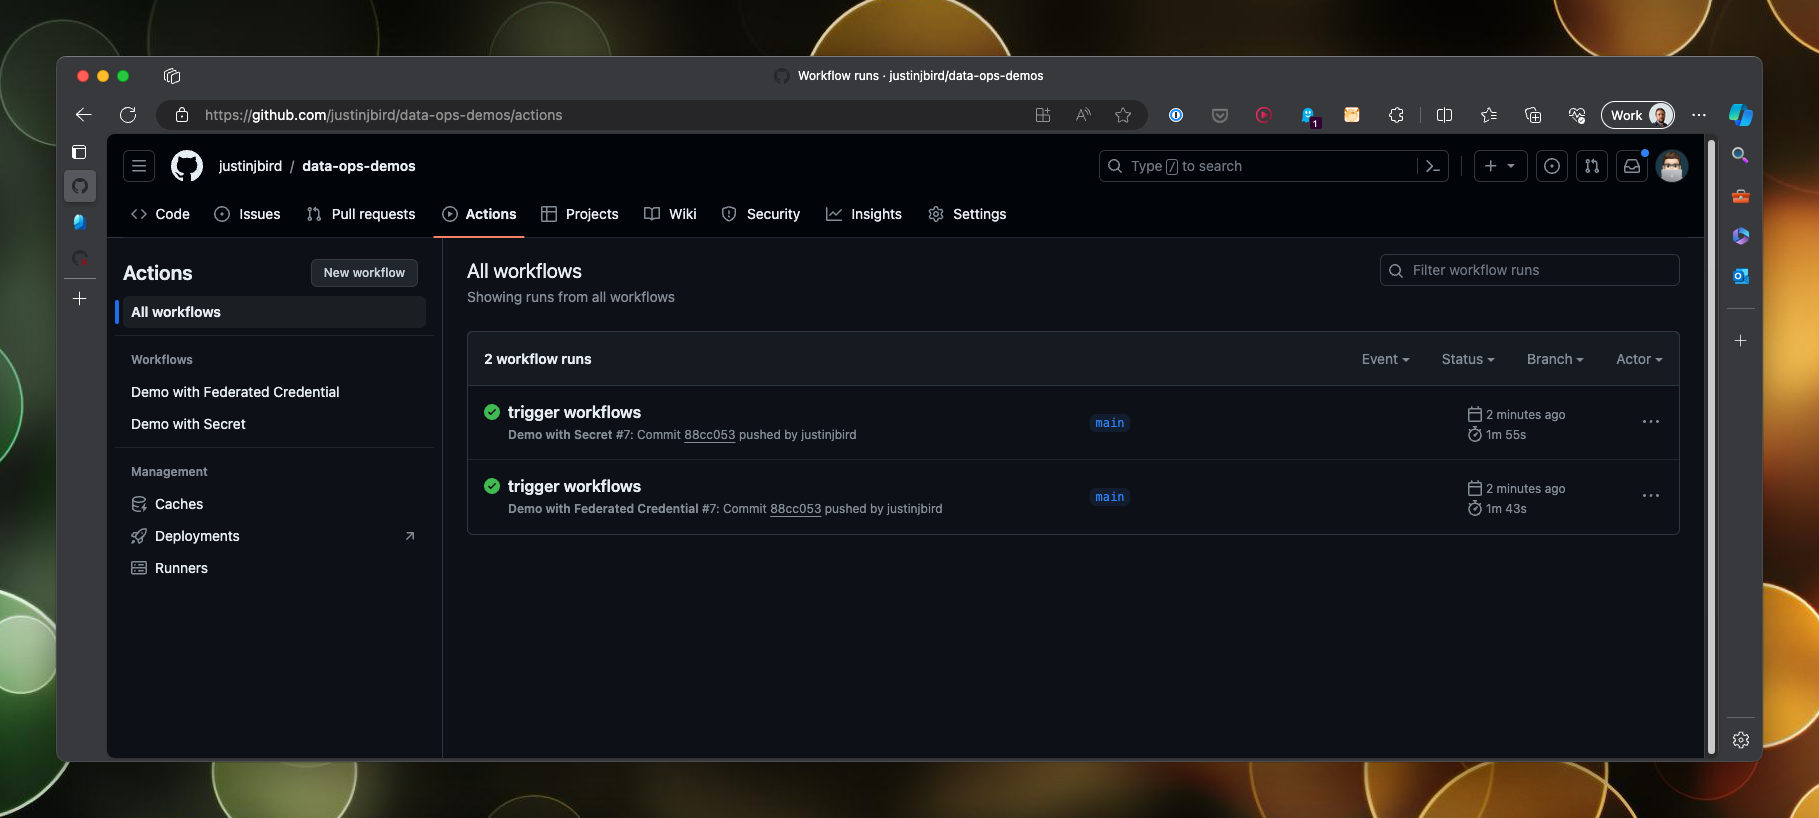Reload the current page

(x=128, y=115)
